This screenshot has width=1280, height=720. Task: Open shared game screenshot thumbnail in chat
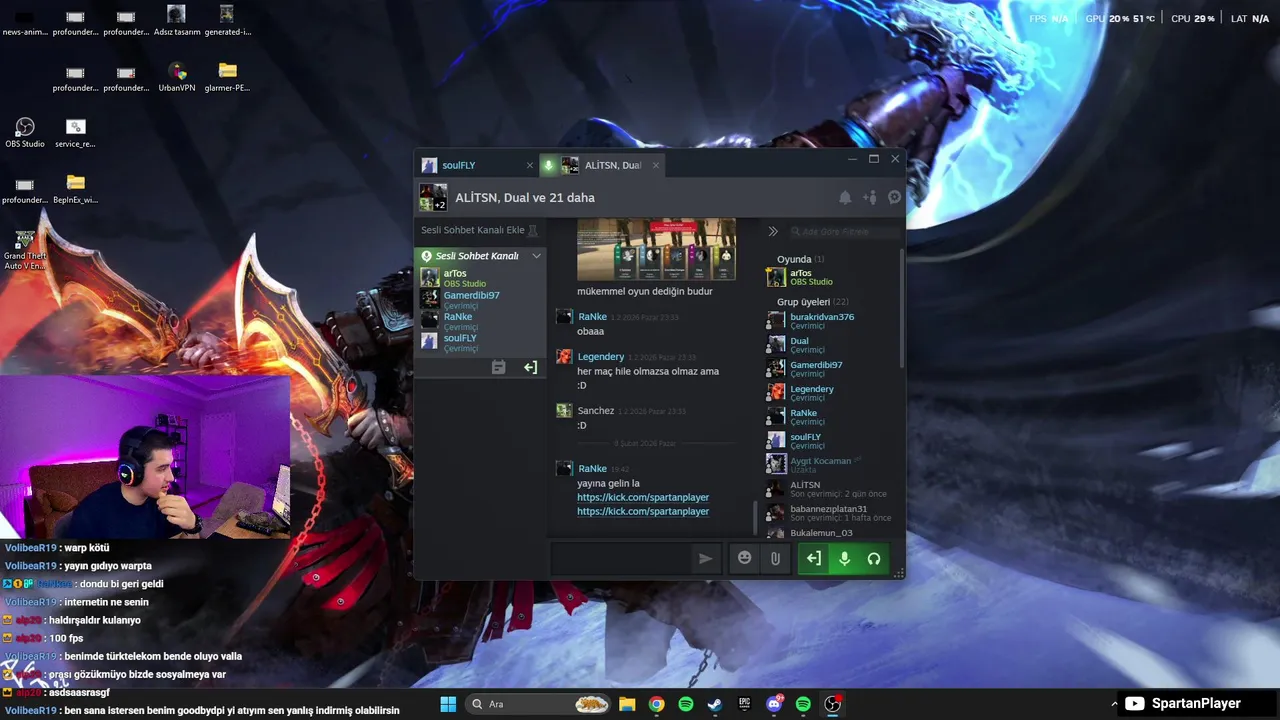[x=657, y=249]
